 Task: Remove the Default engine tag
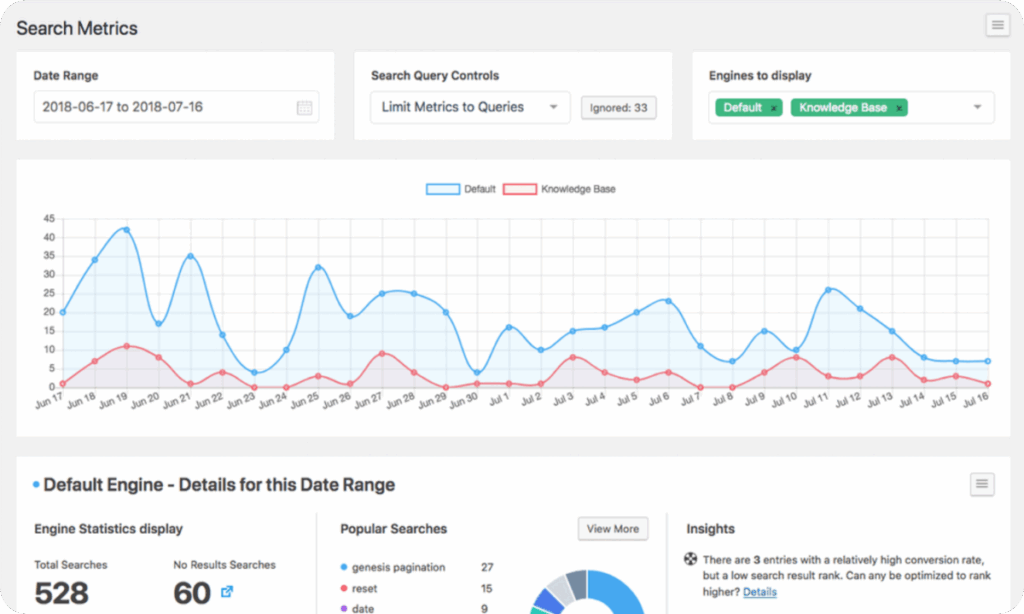[x=774, y=108]
